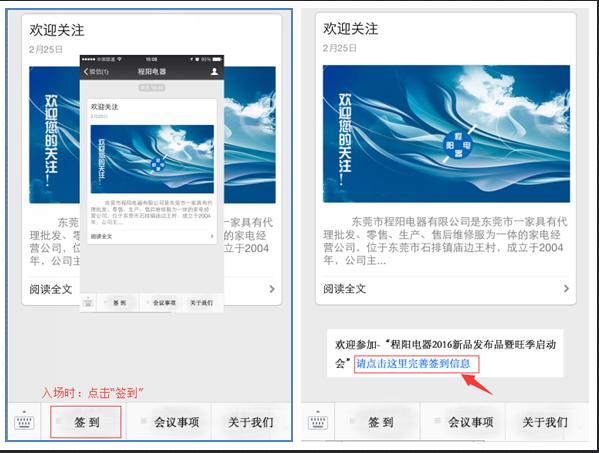
Task: Open 关于我们 menu in the left panel
Action: (x=251, y=422)
